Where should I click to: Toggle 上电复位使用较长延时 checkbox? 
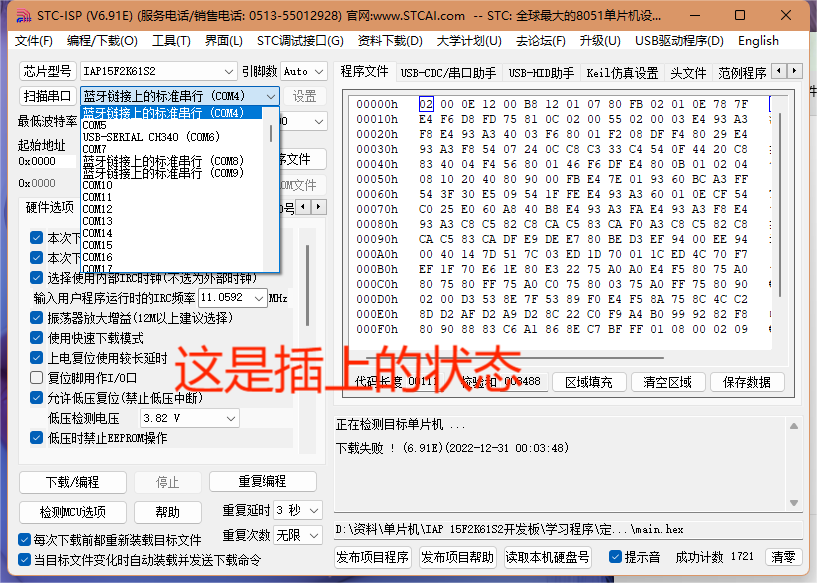(x=36, y=358)
